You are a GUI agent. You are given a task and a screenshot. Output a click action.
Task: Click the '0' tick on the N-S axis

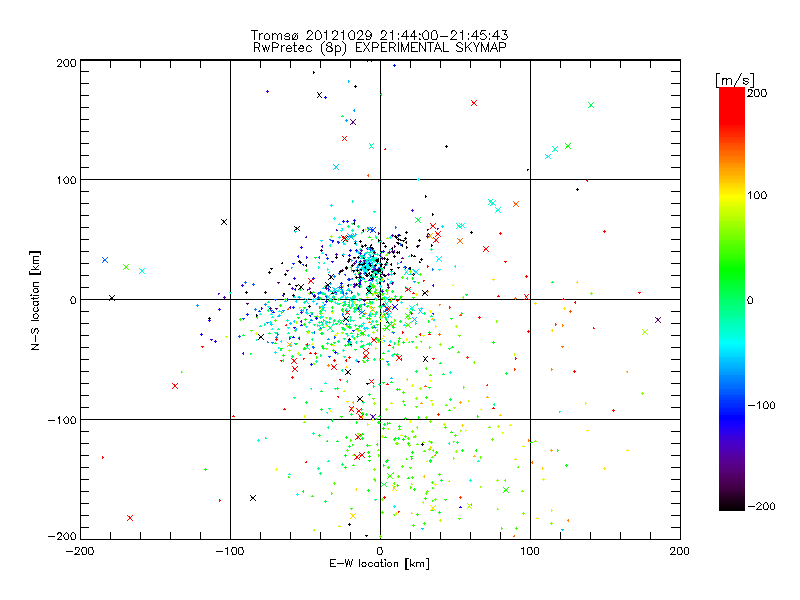(x=73, y=300)
